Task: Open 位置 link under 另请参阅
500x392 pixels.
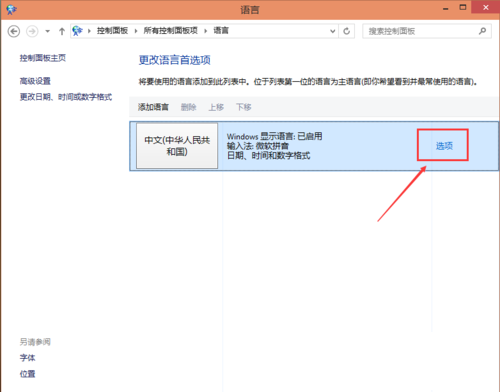Action: tap(27, 374)
